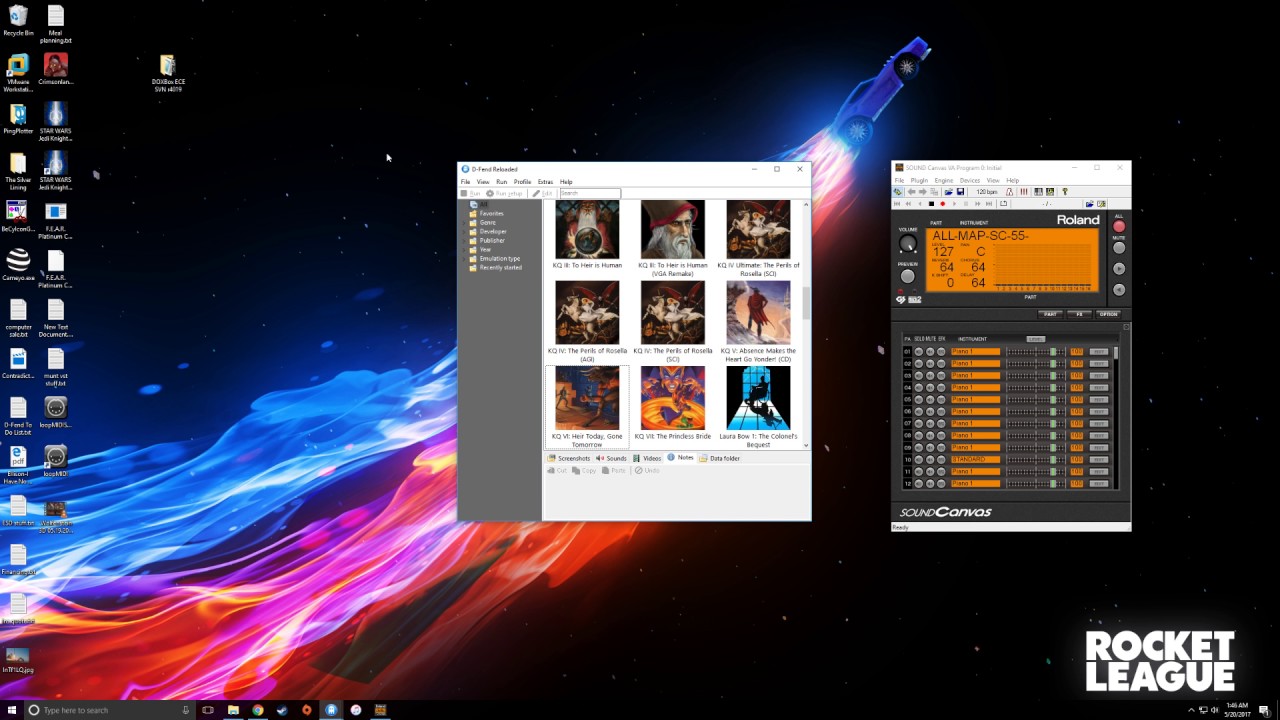Select Favorites in D-Fend tree
The width and height of the screenshot is (1280, 720).
point(491,213)
